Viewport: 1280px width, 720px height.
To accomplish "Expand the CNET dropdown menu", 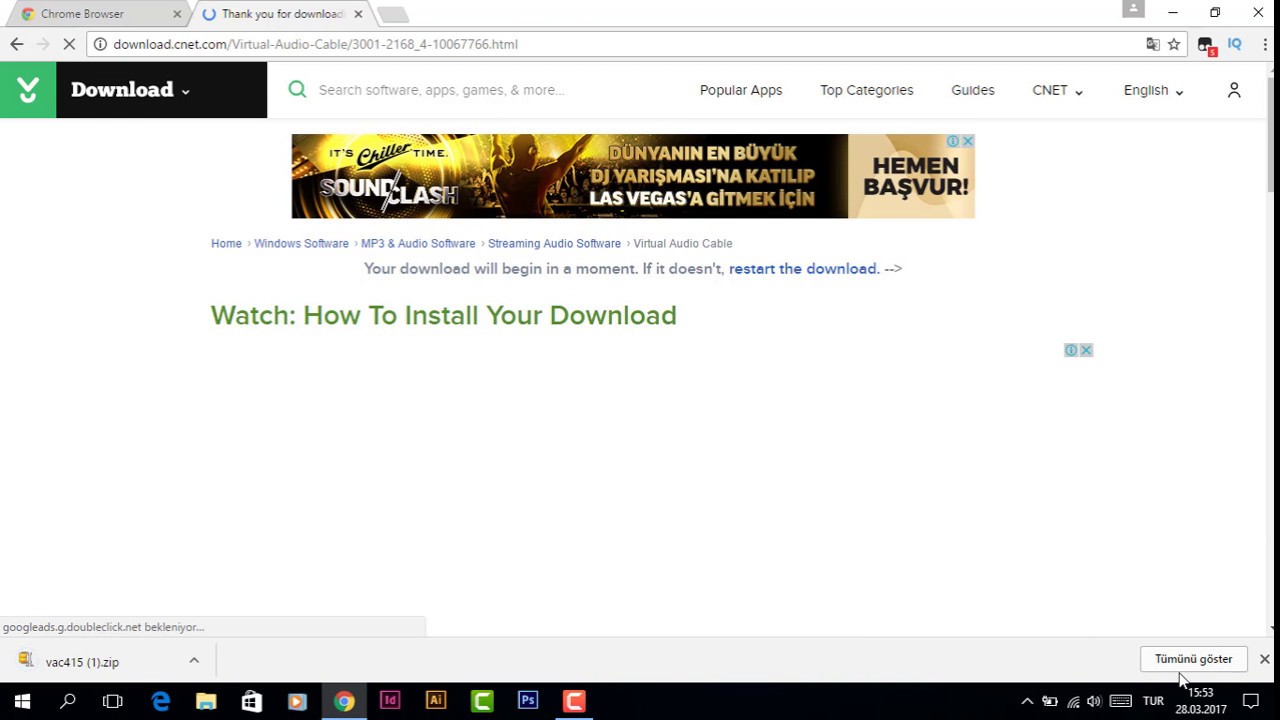I will coord(1057,90).
